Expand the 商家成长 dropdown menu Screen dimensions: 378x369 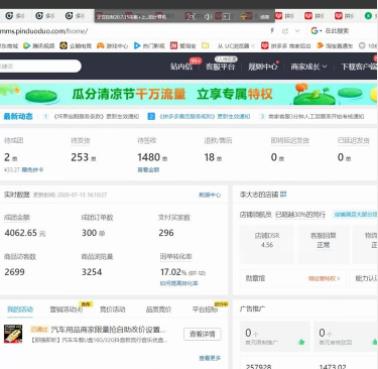[x=309, y=67]
